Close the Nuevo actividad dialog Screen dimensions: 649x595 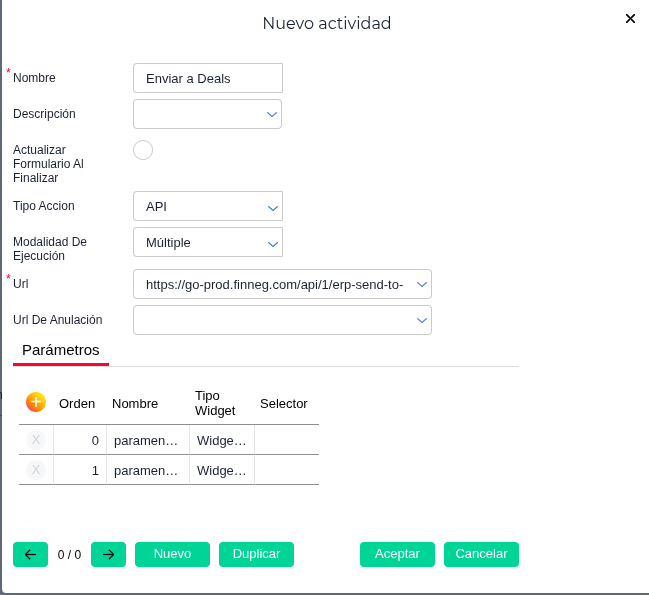point(630,19)
